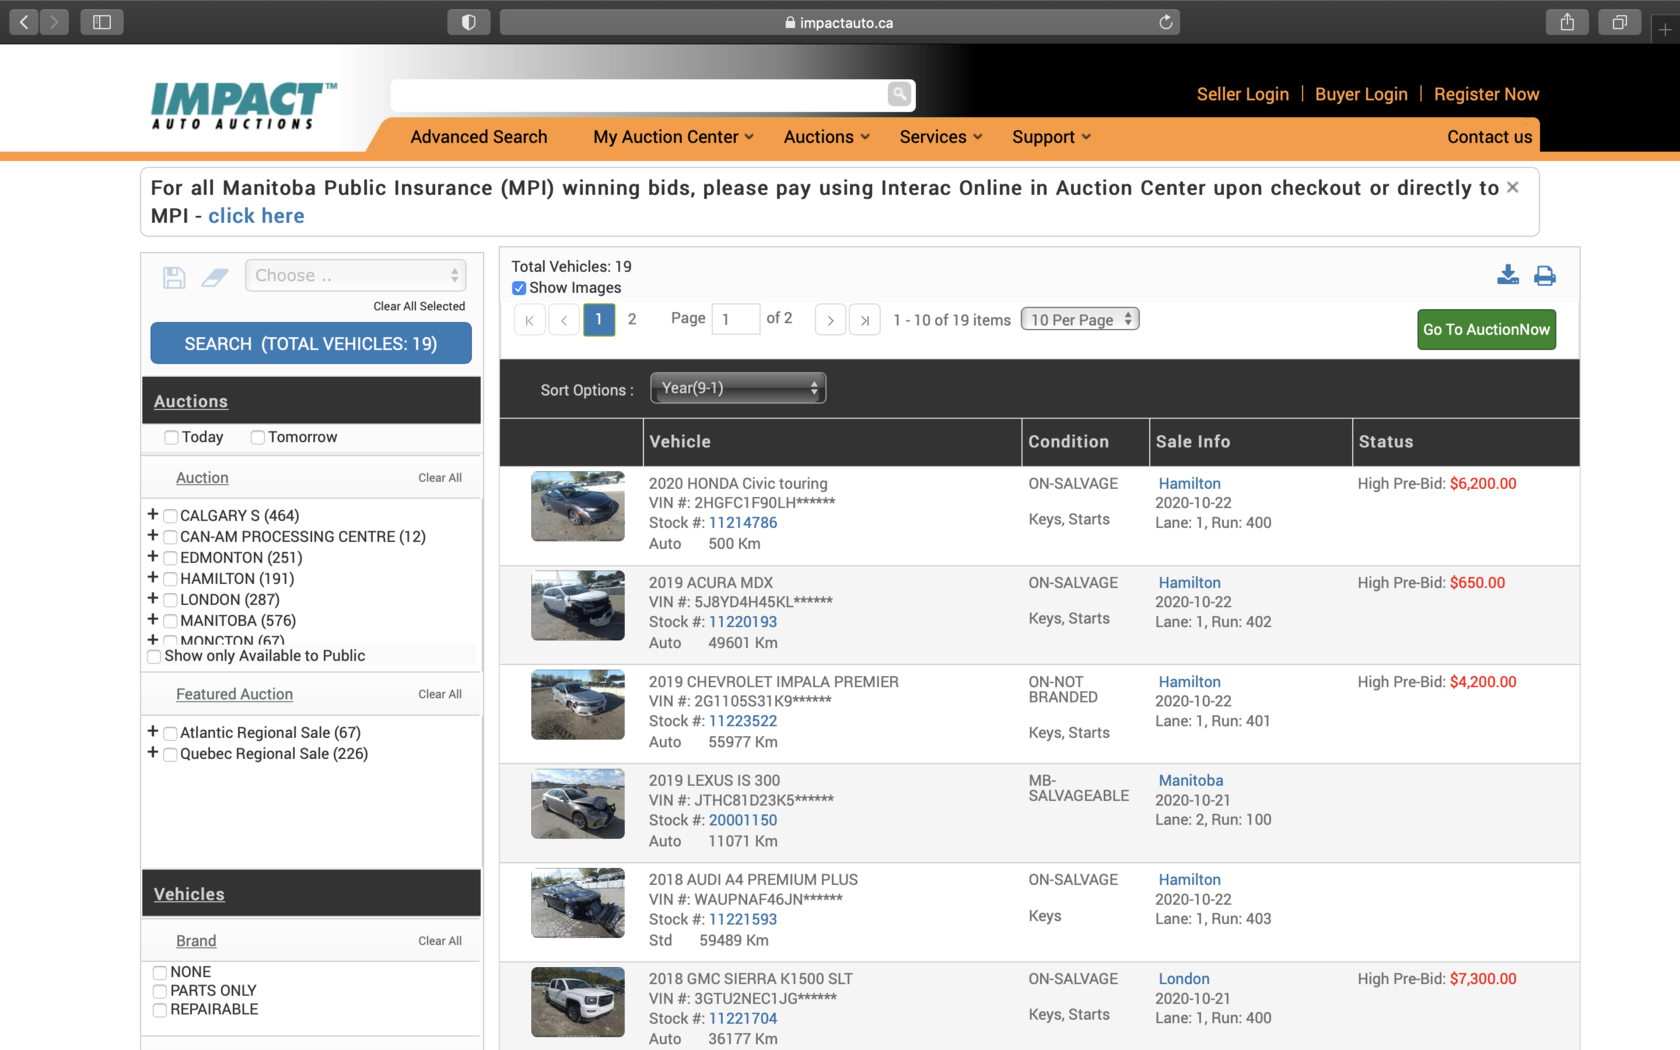Viewport: 1680px width, 1050px height.
Task: Go to the previous results page
Action: pyautogui.click(x=564, y=320)
